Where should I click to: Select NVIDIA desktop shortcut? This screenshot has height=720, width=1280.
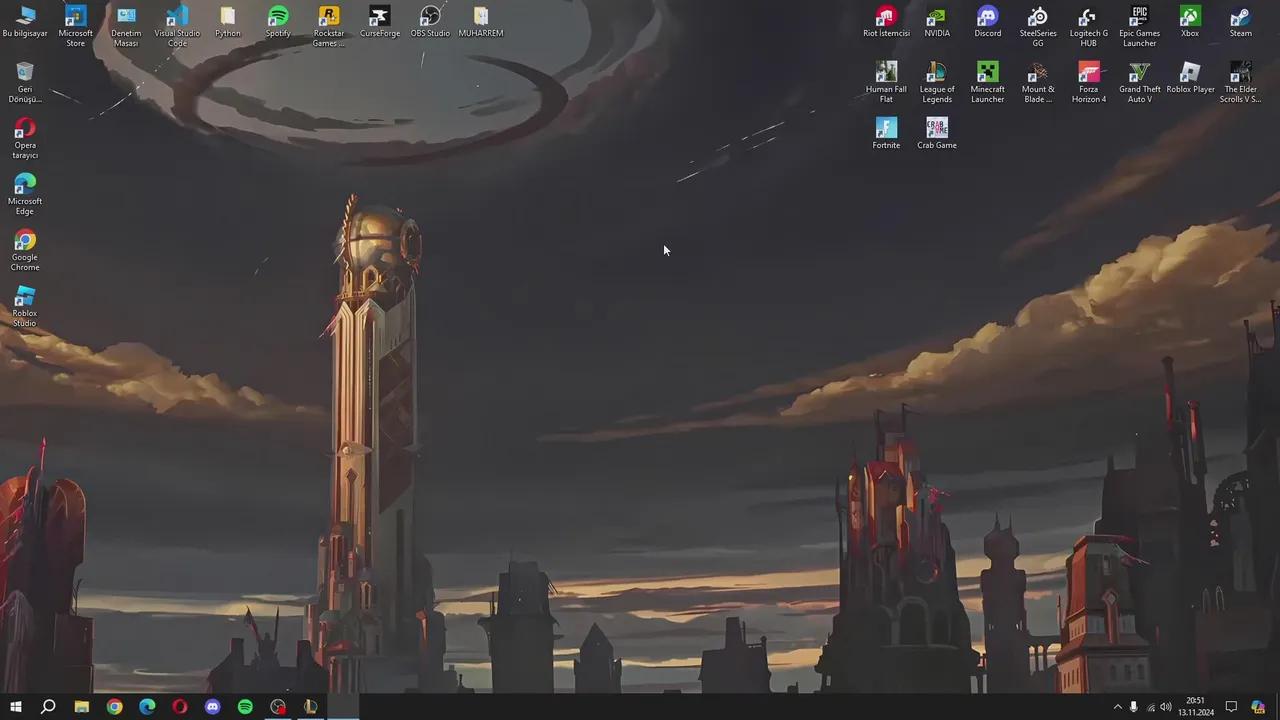[937, 22]
